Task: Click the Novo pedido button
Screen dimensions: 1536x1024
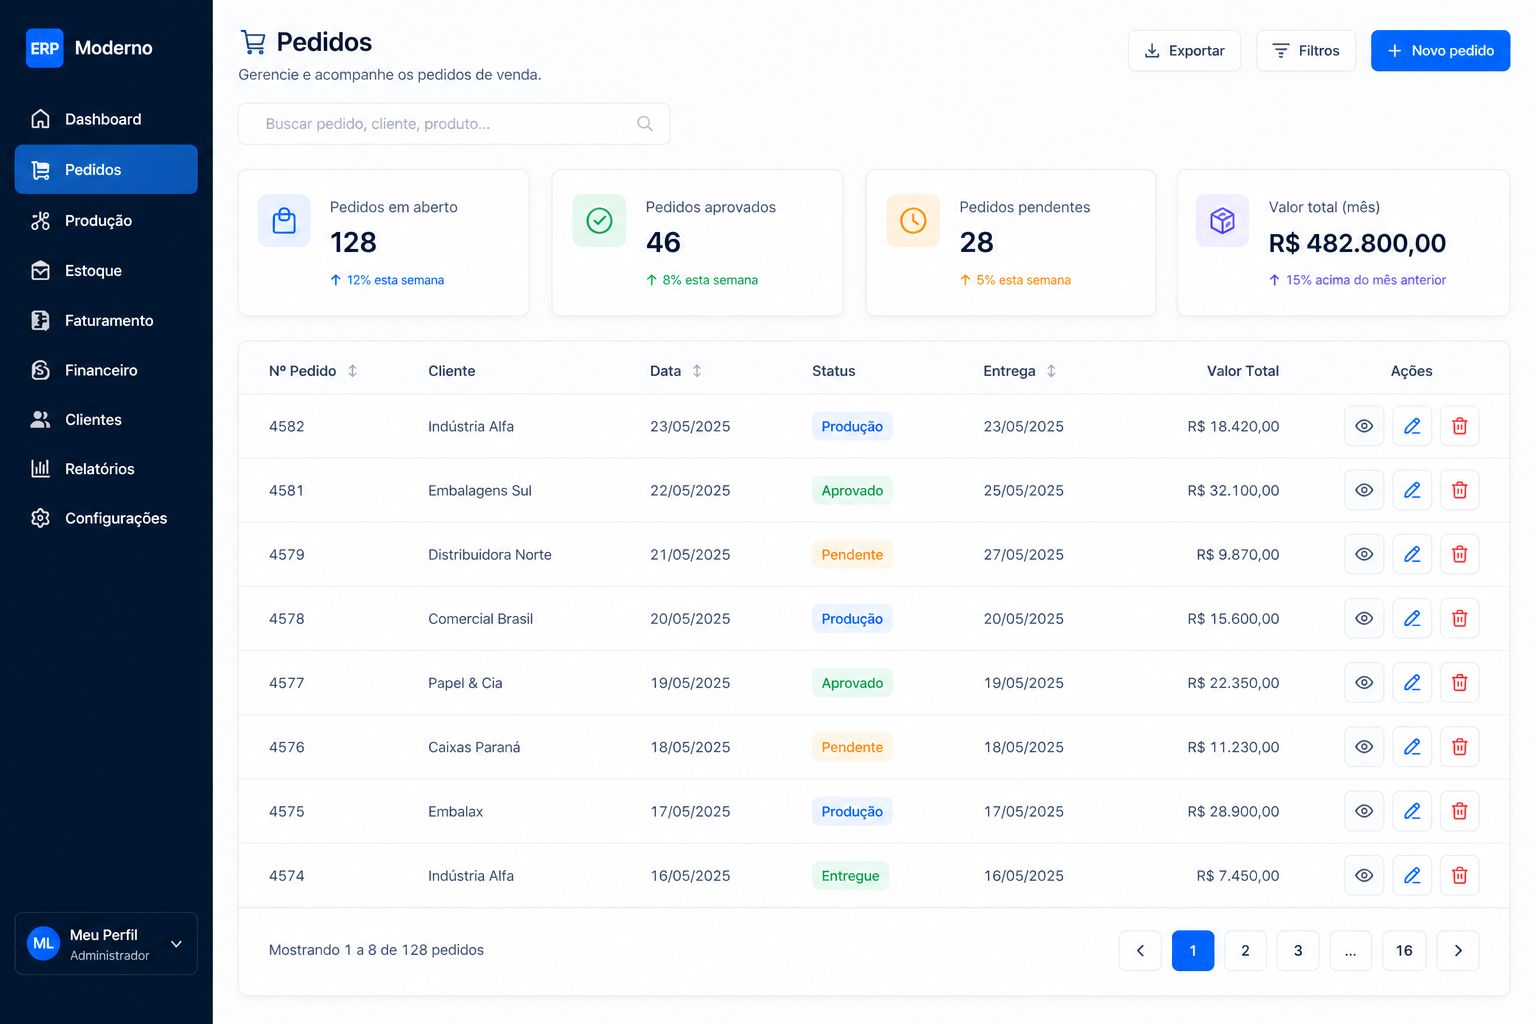Action: tap(1439, 51)
